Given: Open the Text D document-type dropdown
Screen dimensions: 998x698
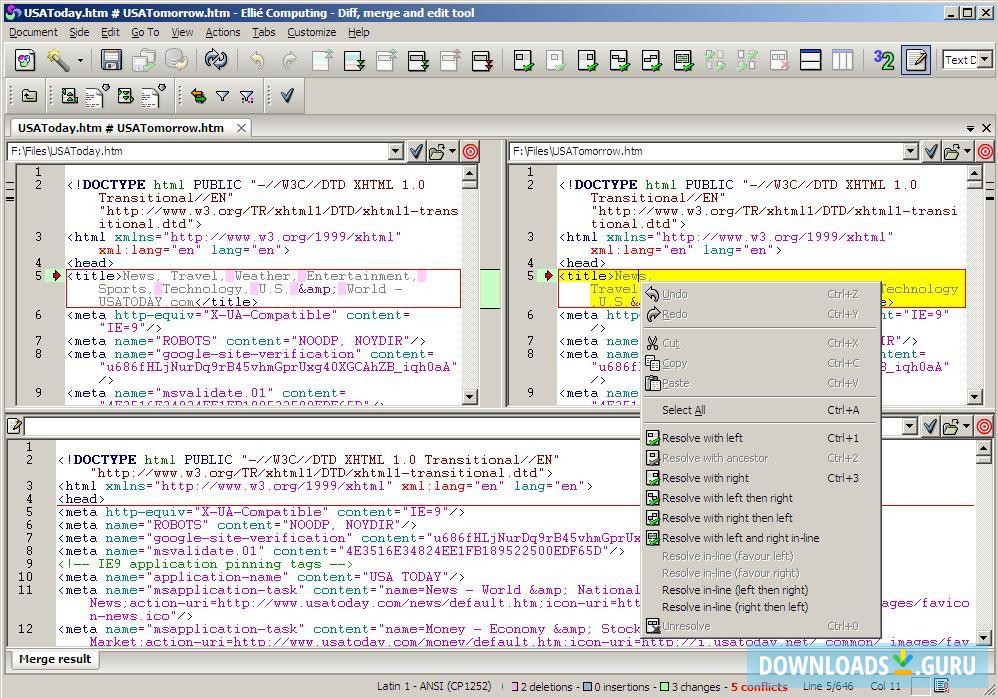Looking at the screenshot, I should tap(985, 60).
